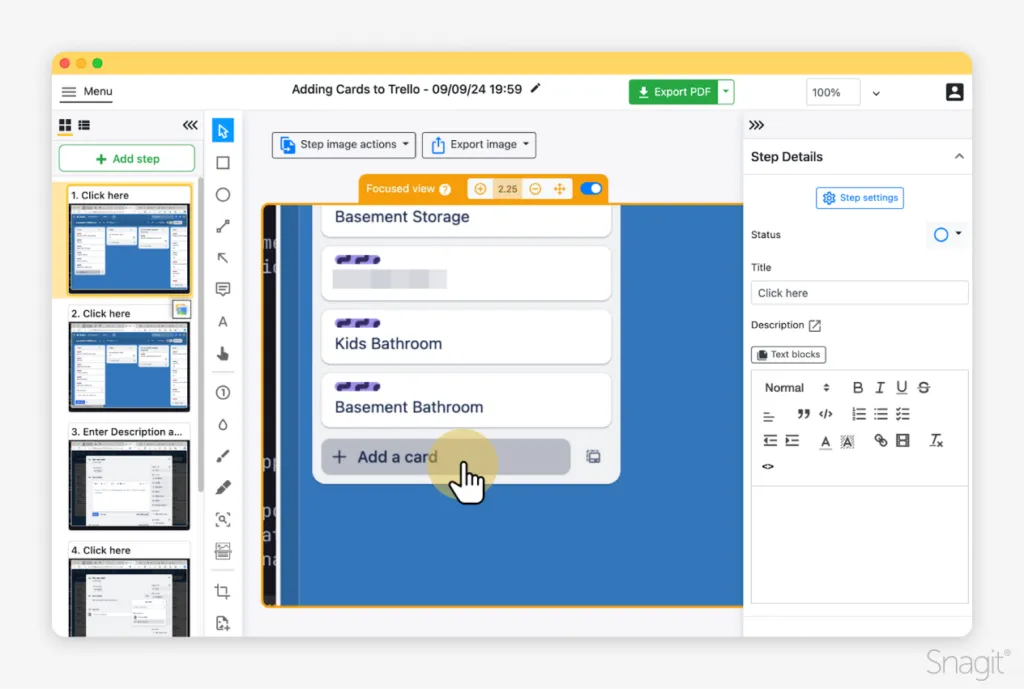Select the brush tool
The height and width of the screenshot is (689, 1024).
(x=223, y=456)
